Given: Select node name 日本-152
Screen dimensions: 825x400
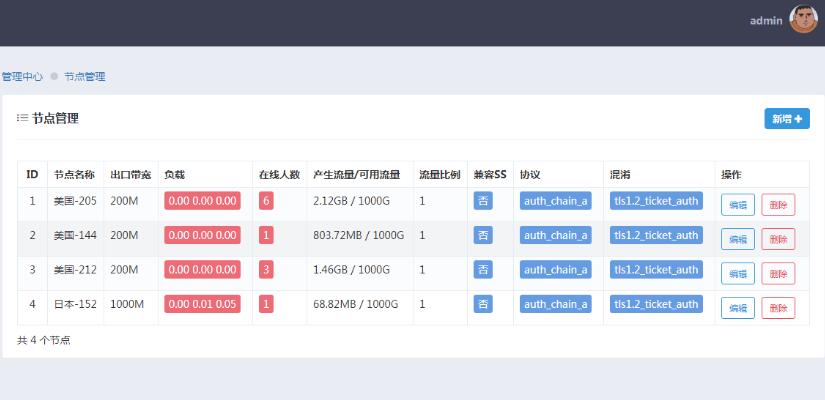Looking at the screenshot, I should click(x=75, y=304).
